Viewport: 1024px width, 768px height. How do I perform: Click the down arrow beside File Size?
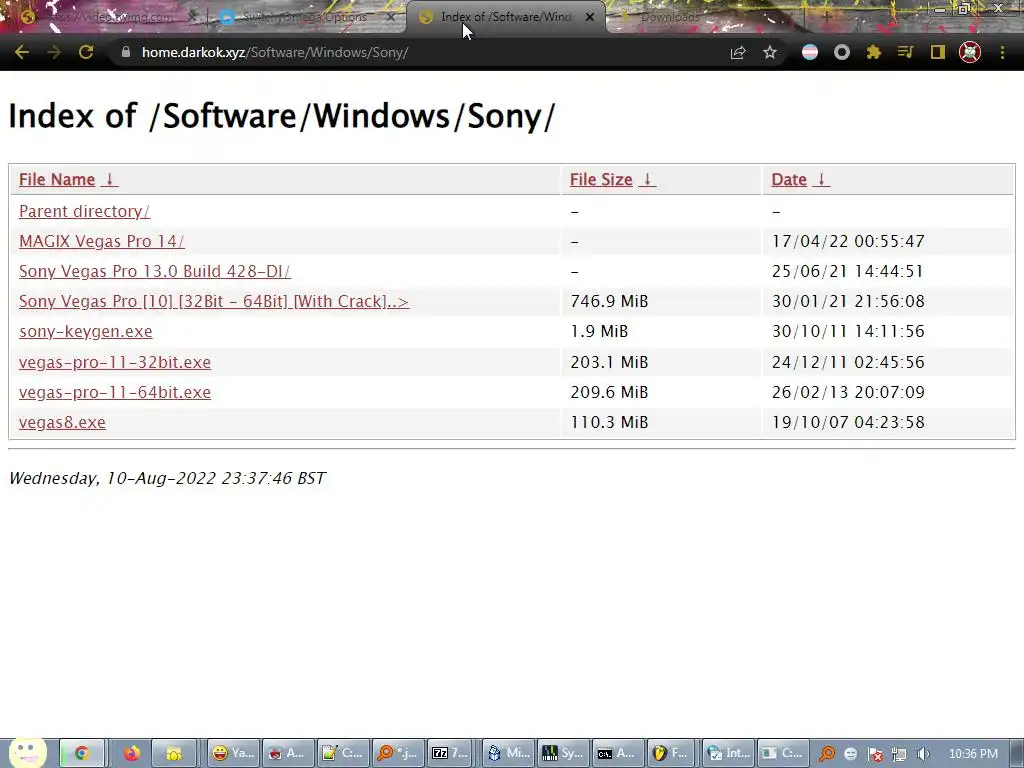click(x=647, y=180)
